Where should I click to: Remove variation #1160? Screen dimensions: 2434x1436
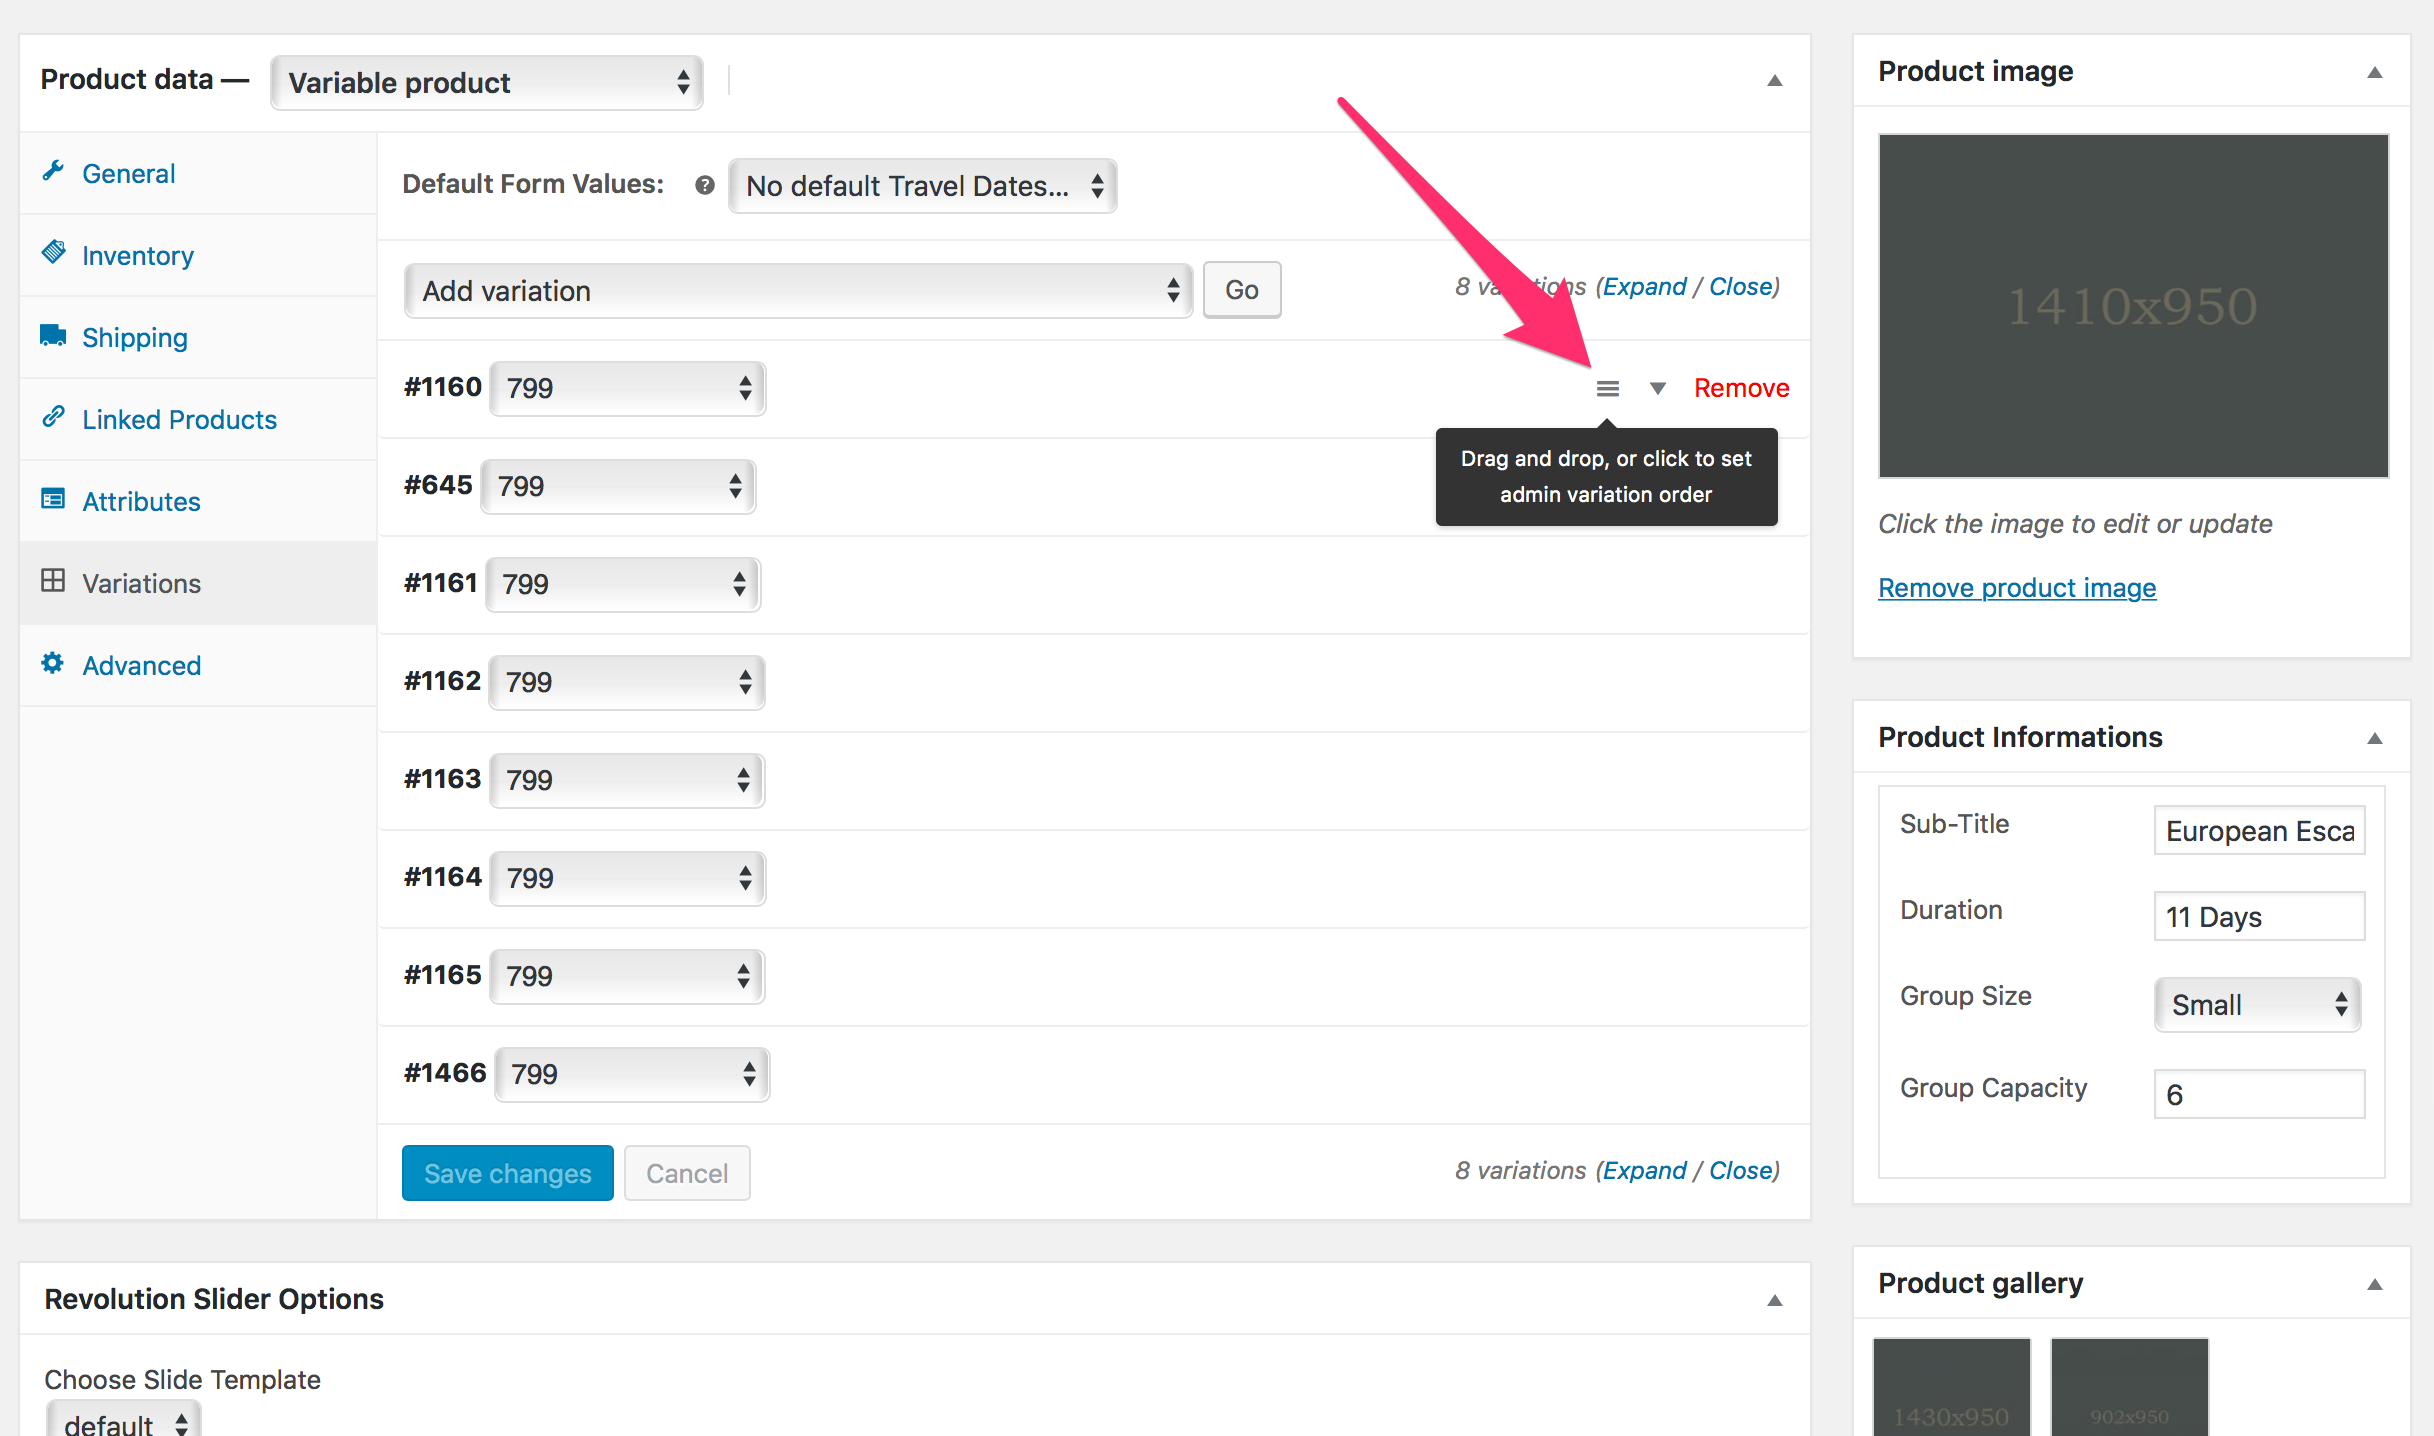(1741, 388)
